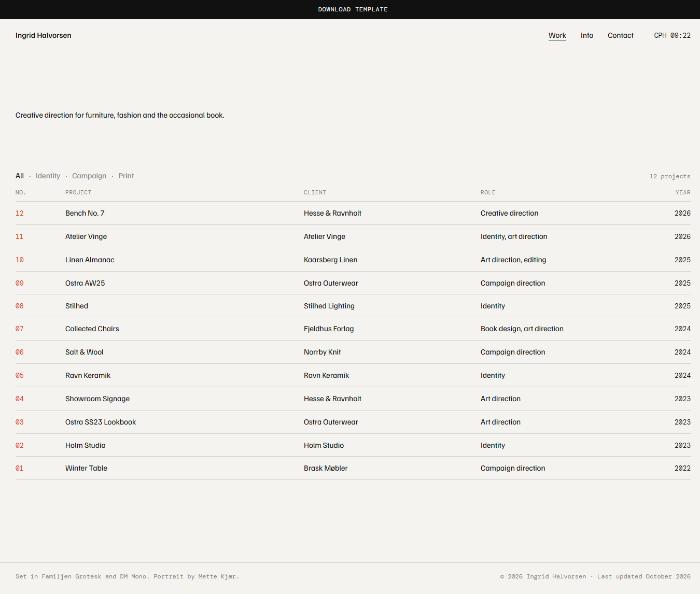Select the All filter
The height and width of the screenshot is (594, 700).
coord(20,176)
